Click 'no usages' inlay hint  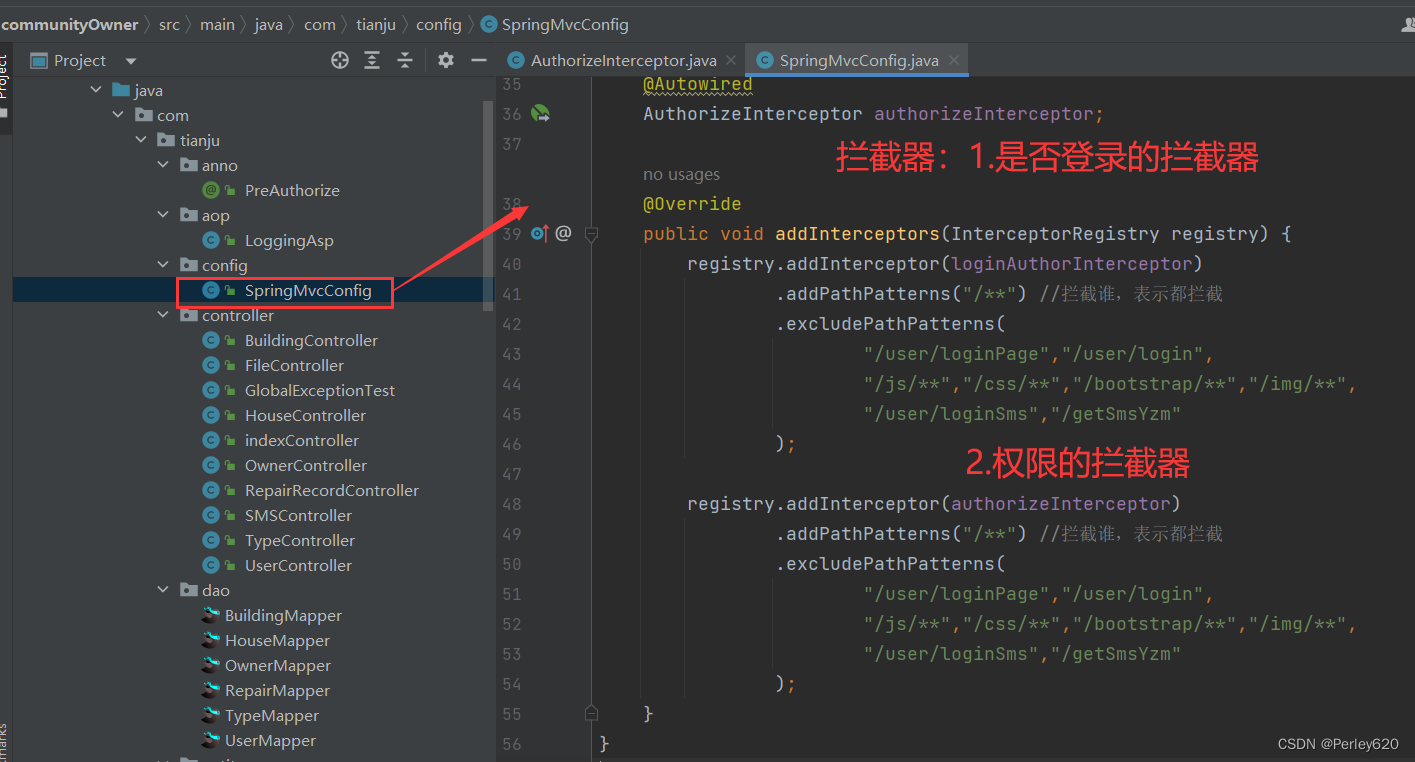681,174
